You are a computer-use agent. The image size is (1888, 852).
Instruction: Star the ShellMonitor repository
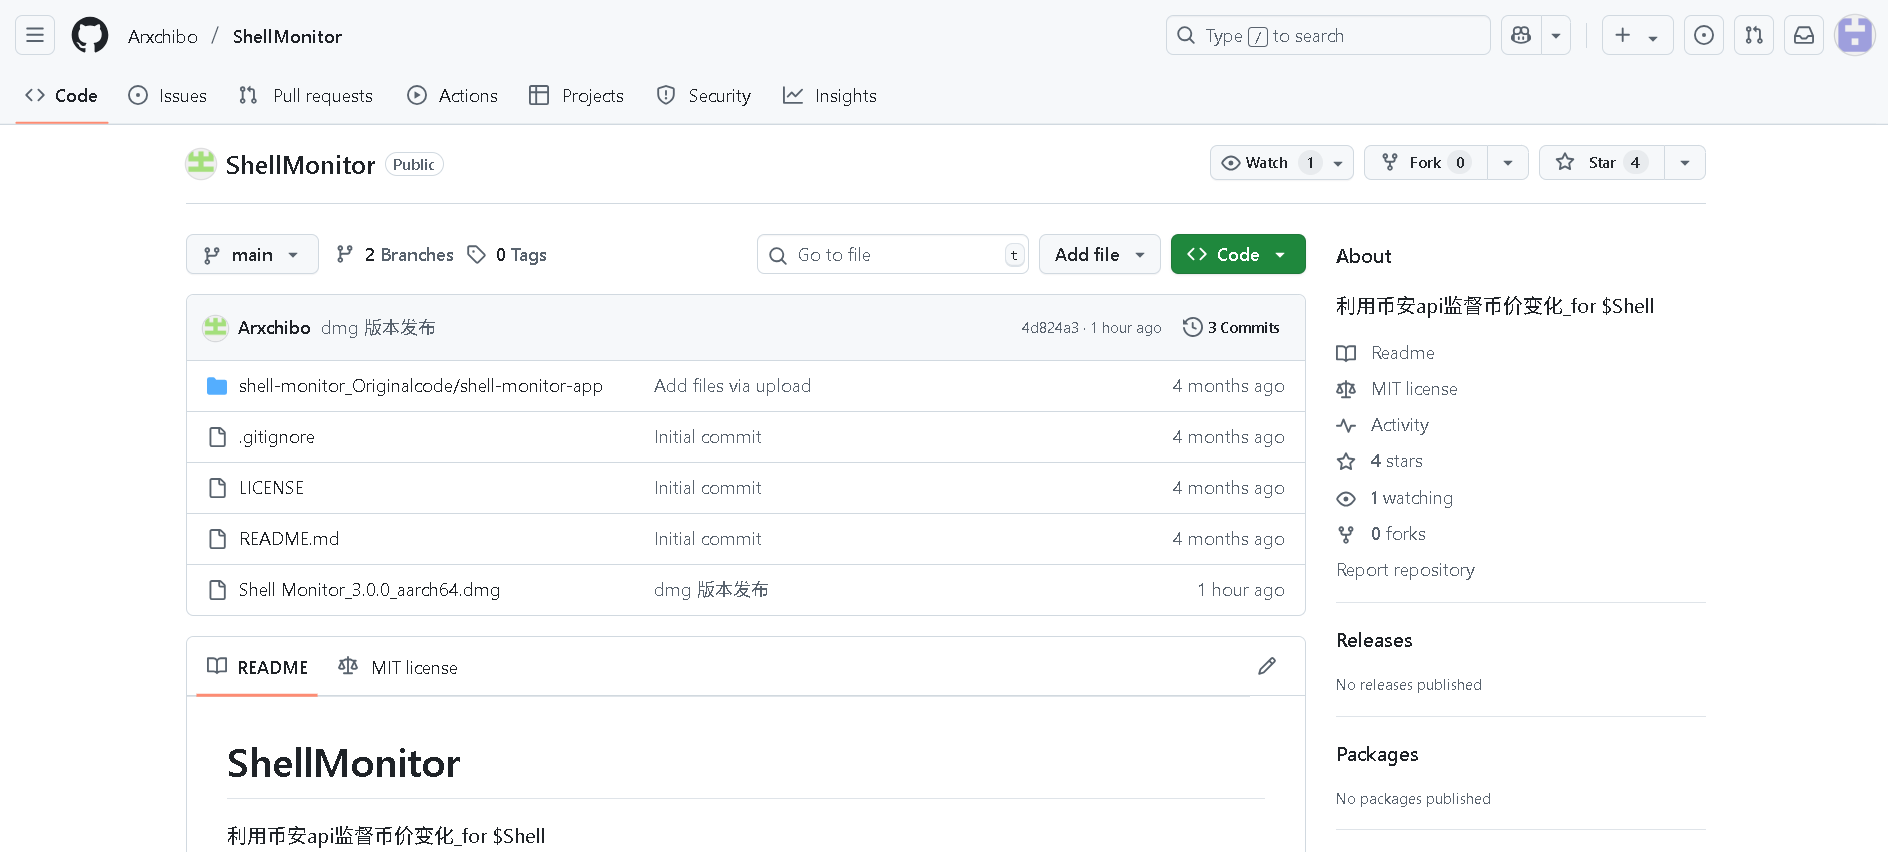[x=1602, y=163]
